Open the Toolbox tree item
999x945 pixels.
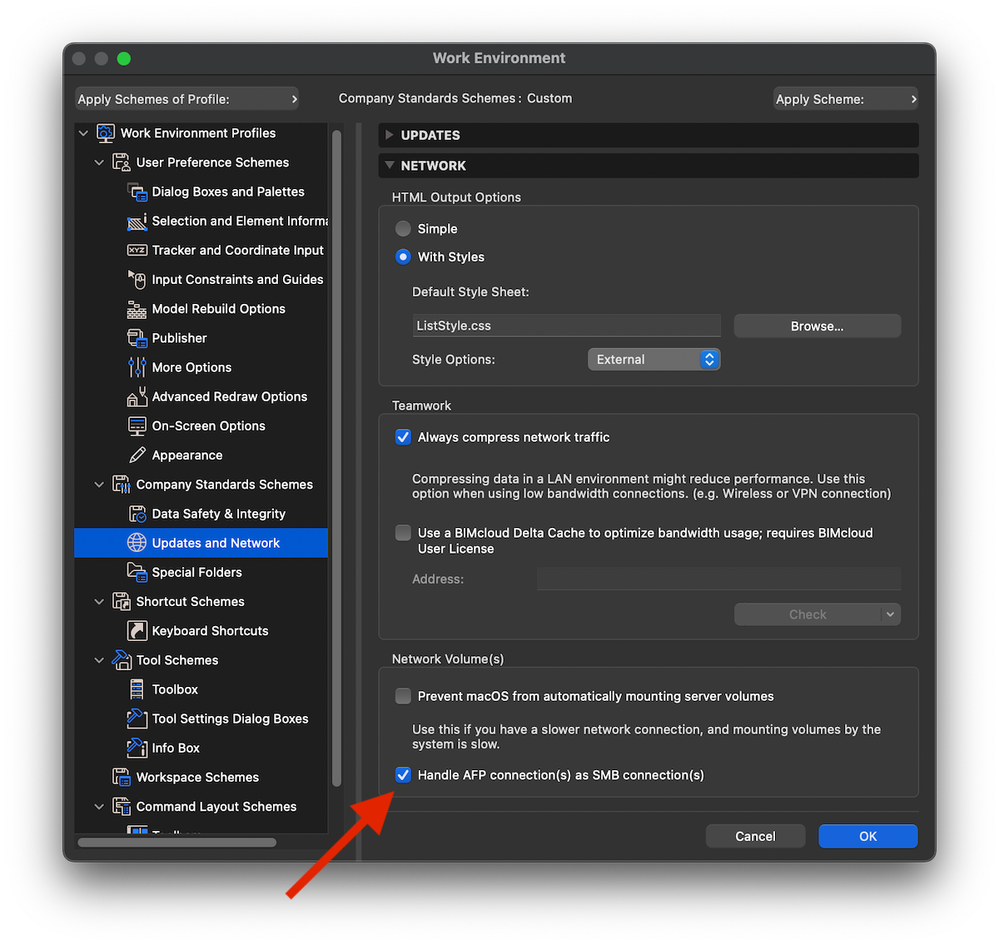tap(175, 689)
